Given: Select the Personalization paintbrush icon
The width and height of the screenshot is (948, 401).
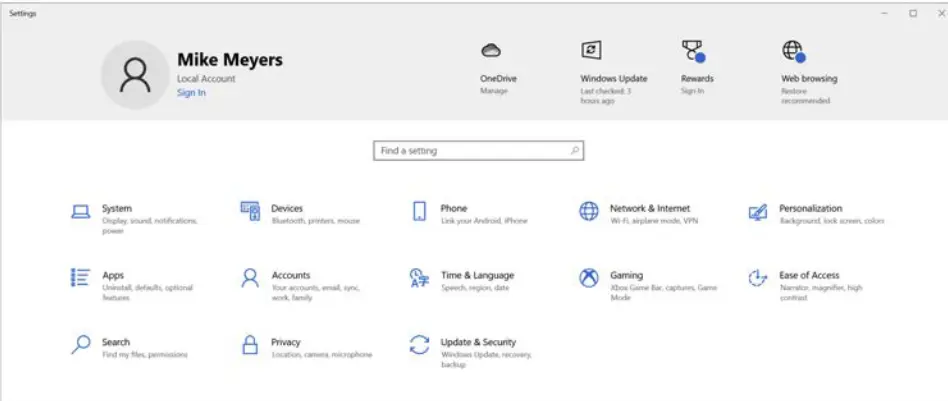Looking at the screenshot, I should (x=758, y=212).
